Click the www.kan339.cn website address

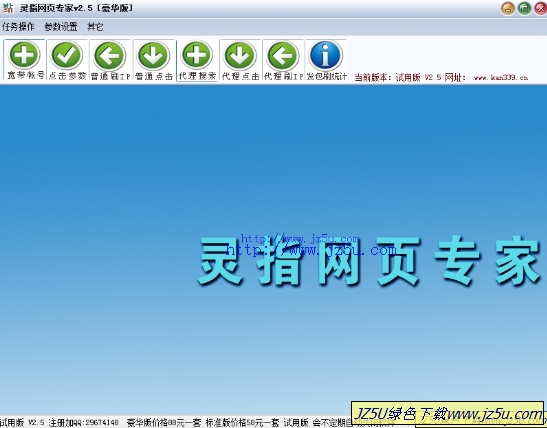click(501, 77)
